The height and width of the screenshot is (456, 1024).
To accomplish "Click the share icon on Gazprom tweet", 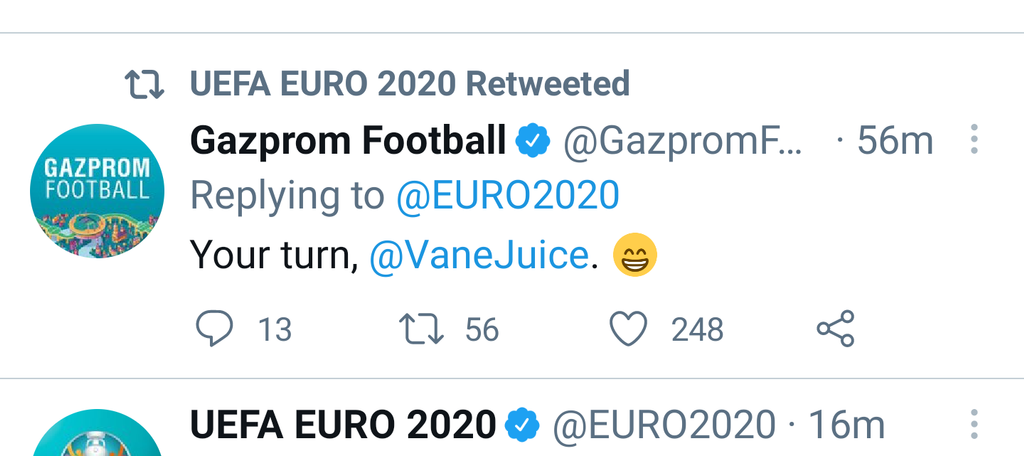I will (835, 328).
